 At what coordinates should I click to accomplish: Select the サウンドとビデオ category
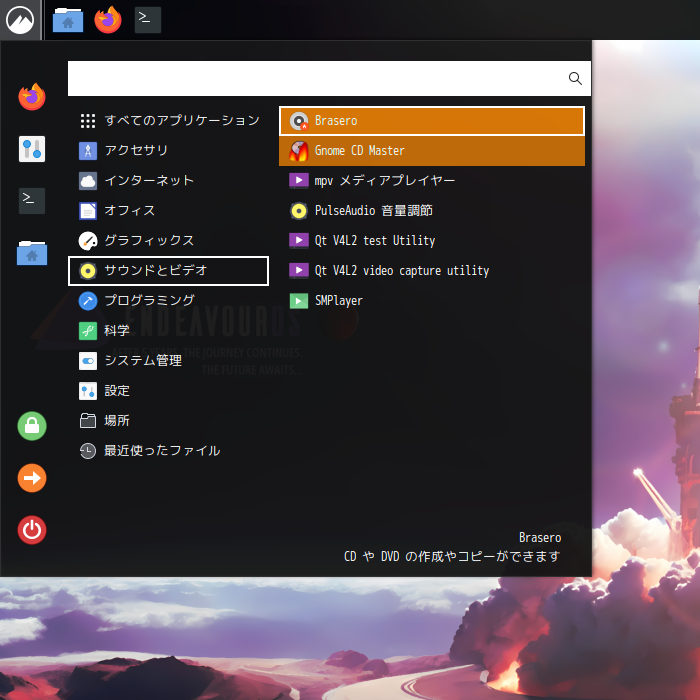(168, 271)
